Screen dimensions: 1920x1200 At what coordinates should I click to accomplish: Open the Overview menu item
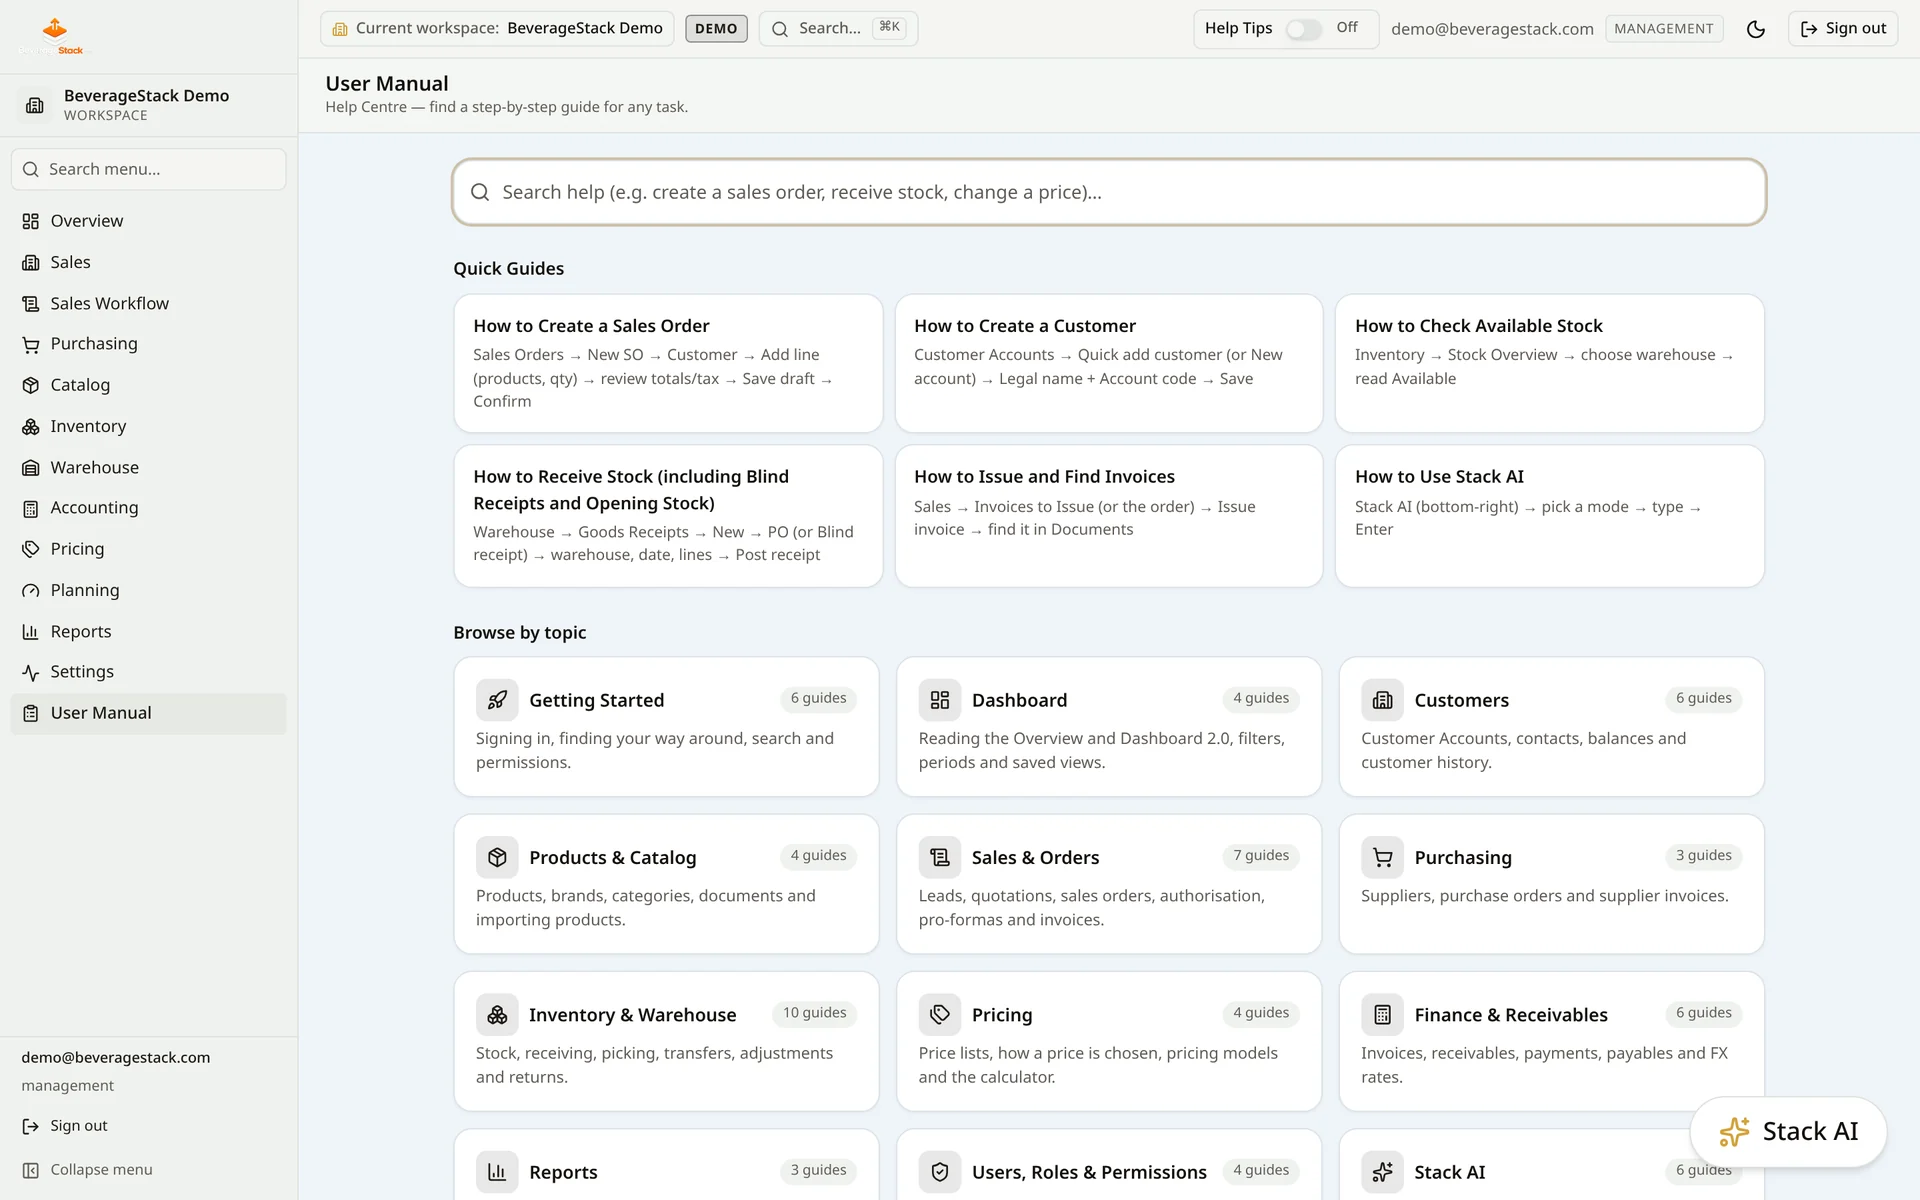point(148,221)
